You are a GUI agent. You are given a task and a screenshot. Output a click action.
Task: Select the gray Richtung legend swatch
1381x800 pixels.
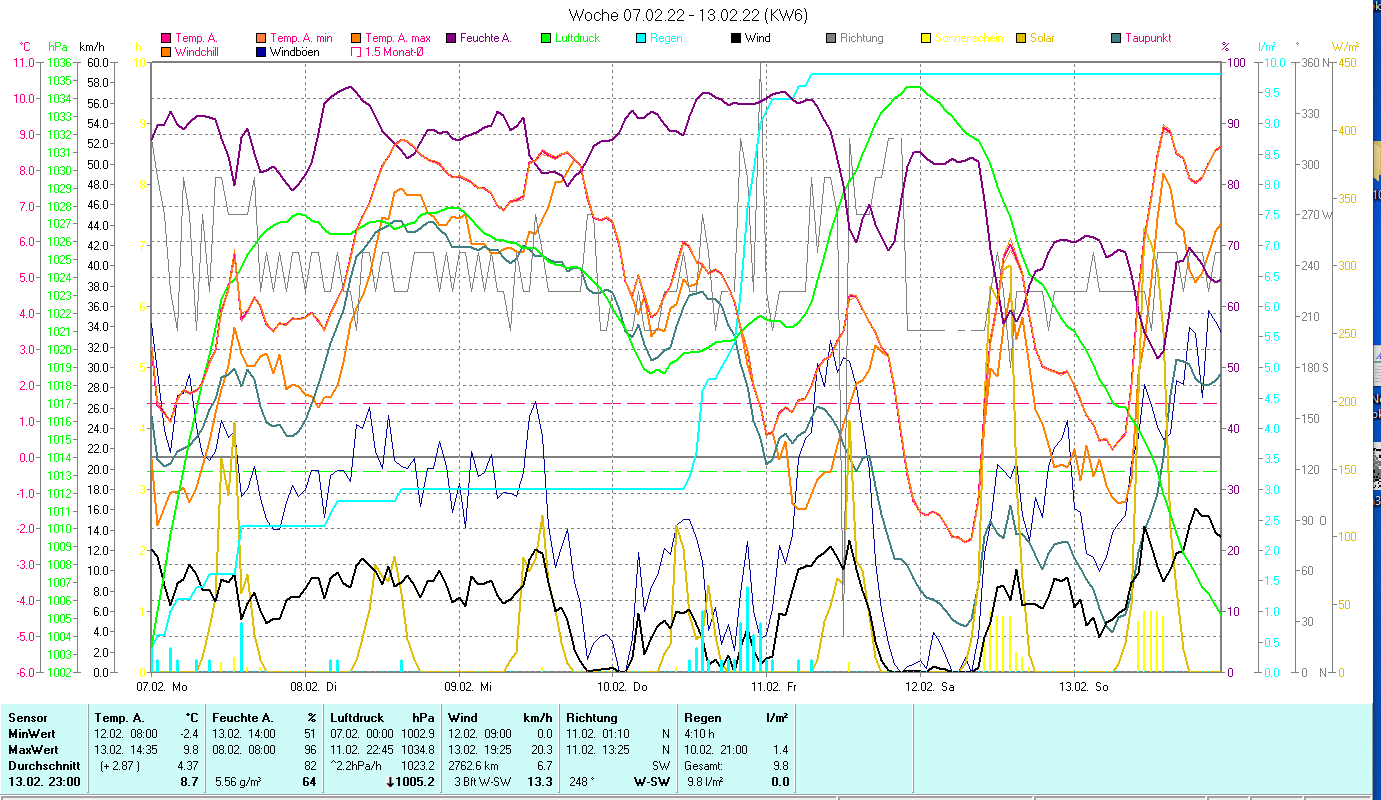tap(831, 38)
